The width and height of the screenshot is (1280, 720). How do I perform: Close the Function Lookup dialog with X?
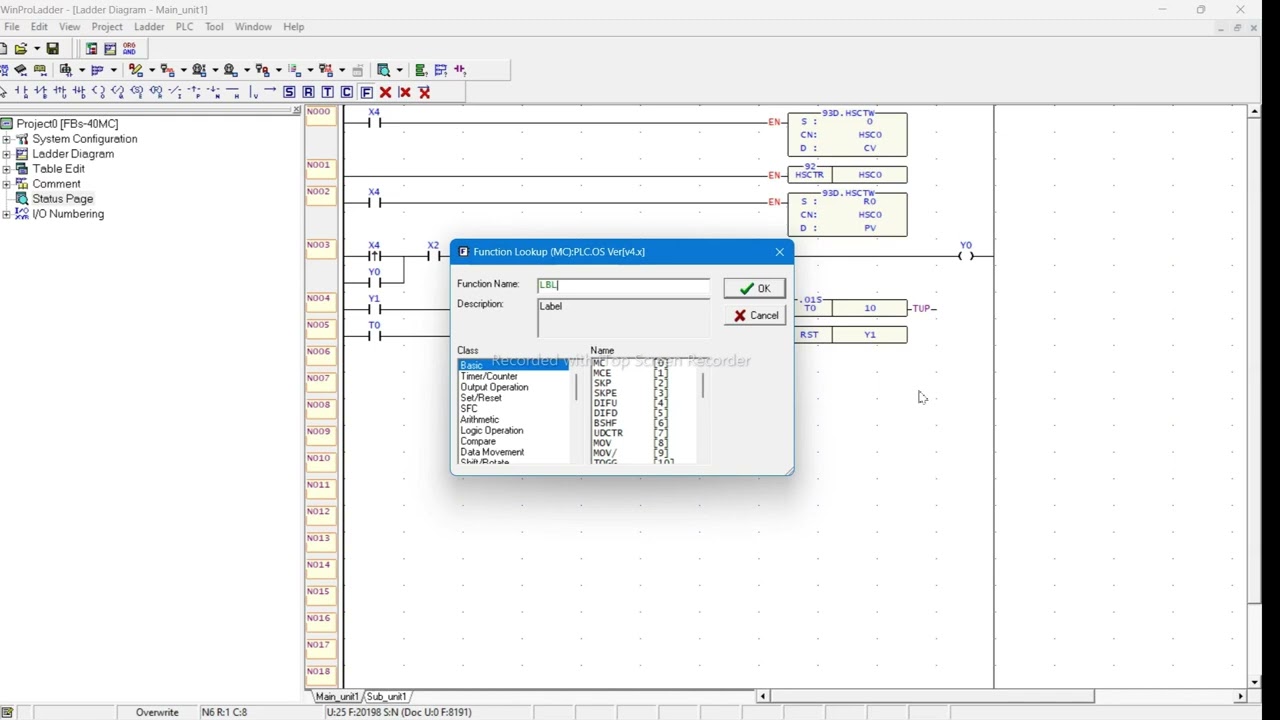[x=780, y=252]
